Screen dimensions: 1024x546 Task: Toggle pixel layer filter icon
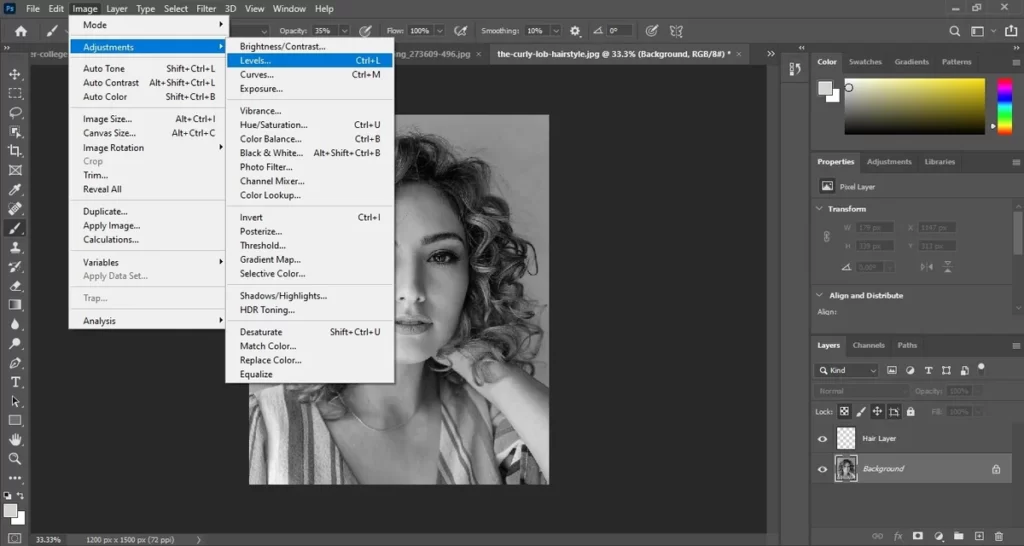[x=891, y=370]
